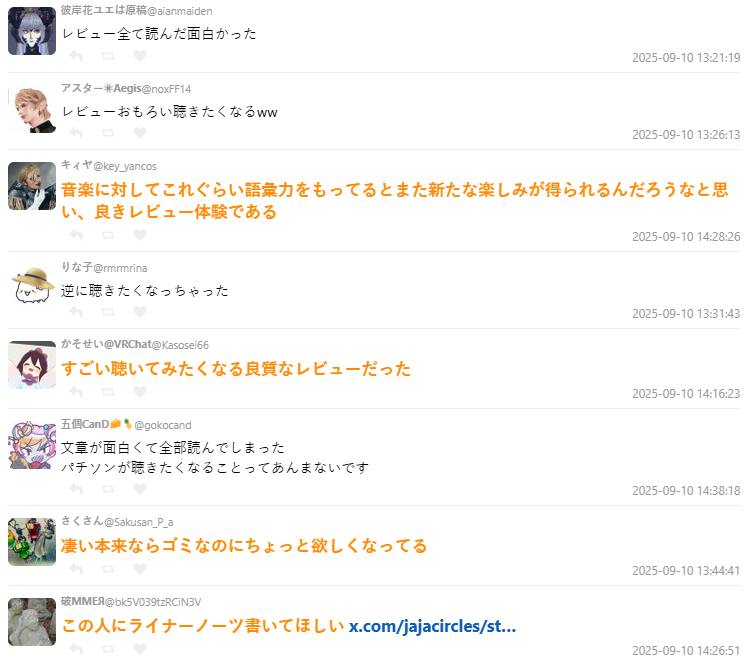Retweet the @aianmaiden tweet

(108, 56)
